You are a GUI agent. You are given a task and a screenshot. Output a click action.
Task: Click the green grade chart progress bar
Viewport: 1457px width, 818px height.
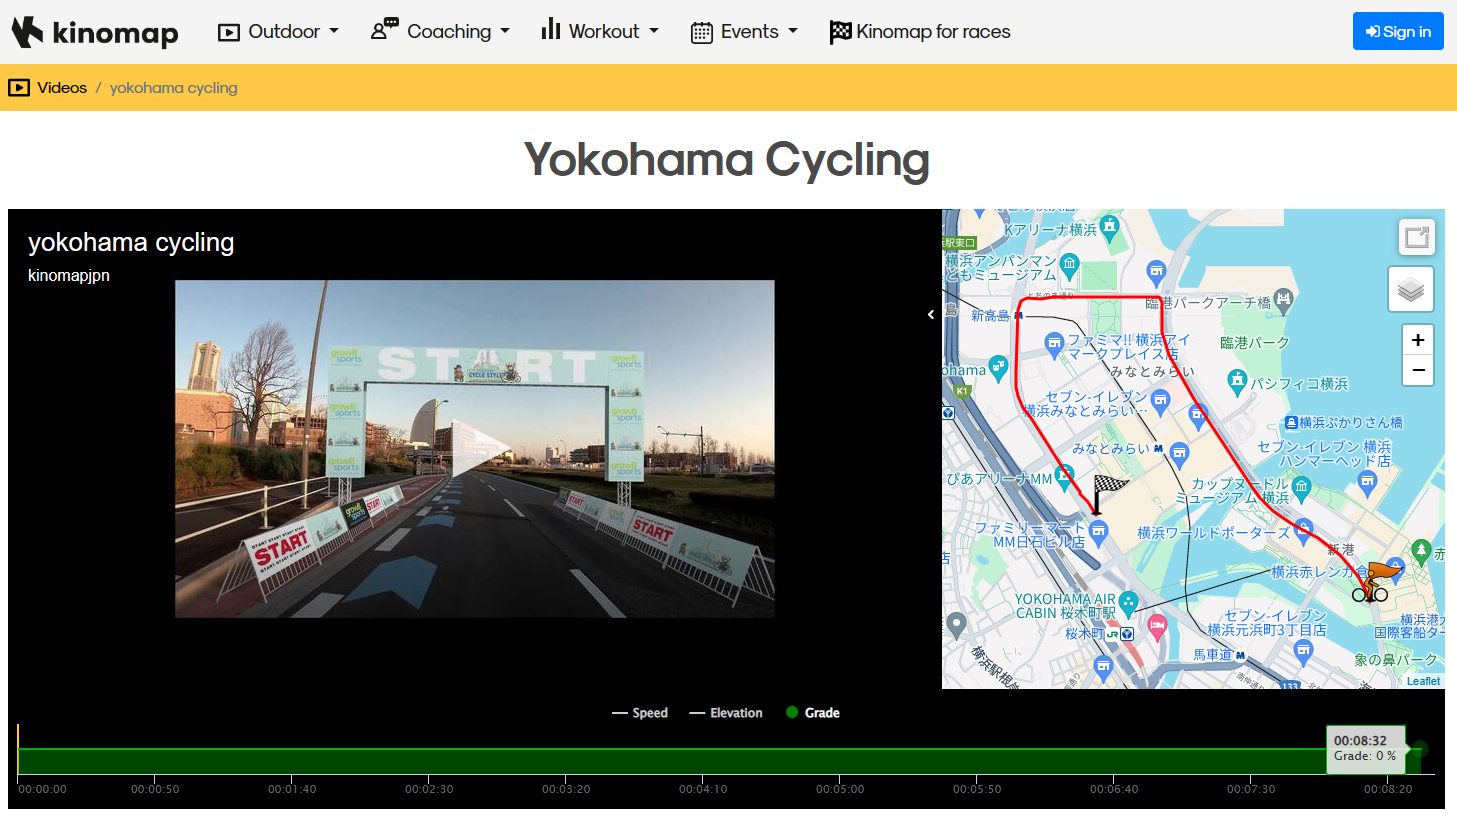coord(719,761)
